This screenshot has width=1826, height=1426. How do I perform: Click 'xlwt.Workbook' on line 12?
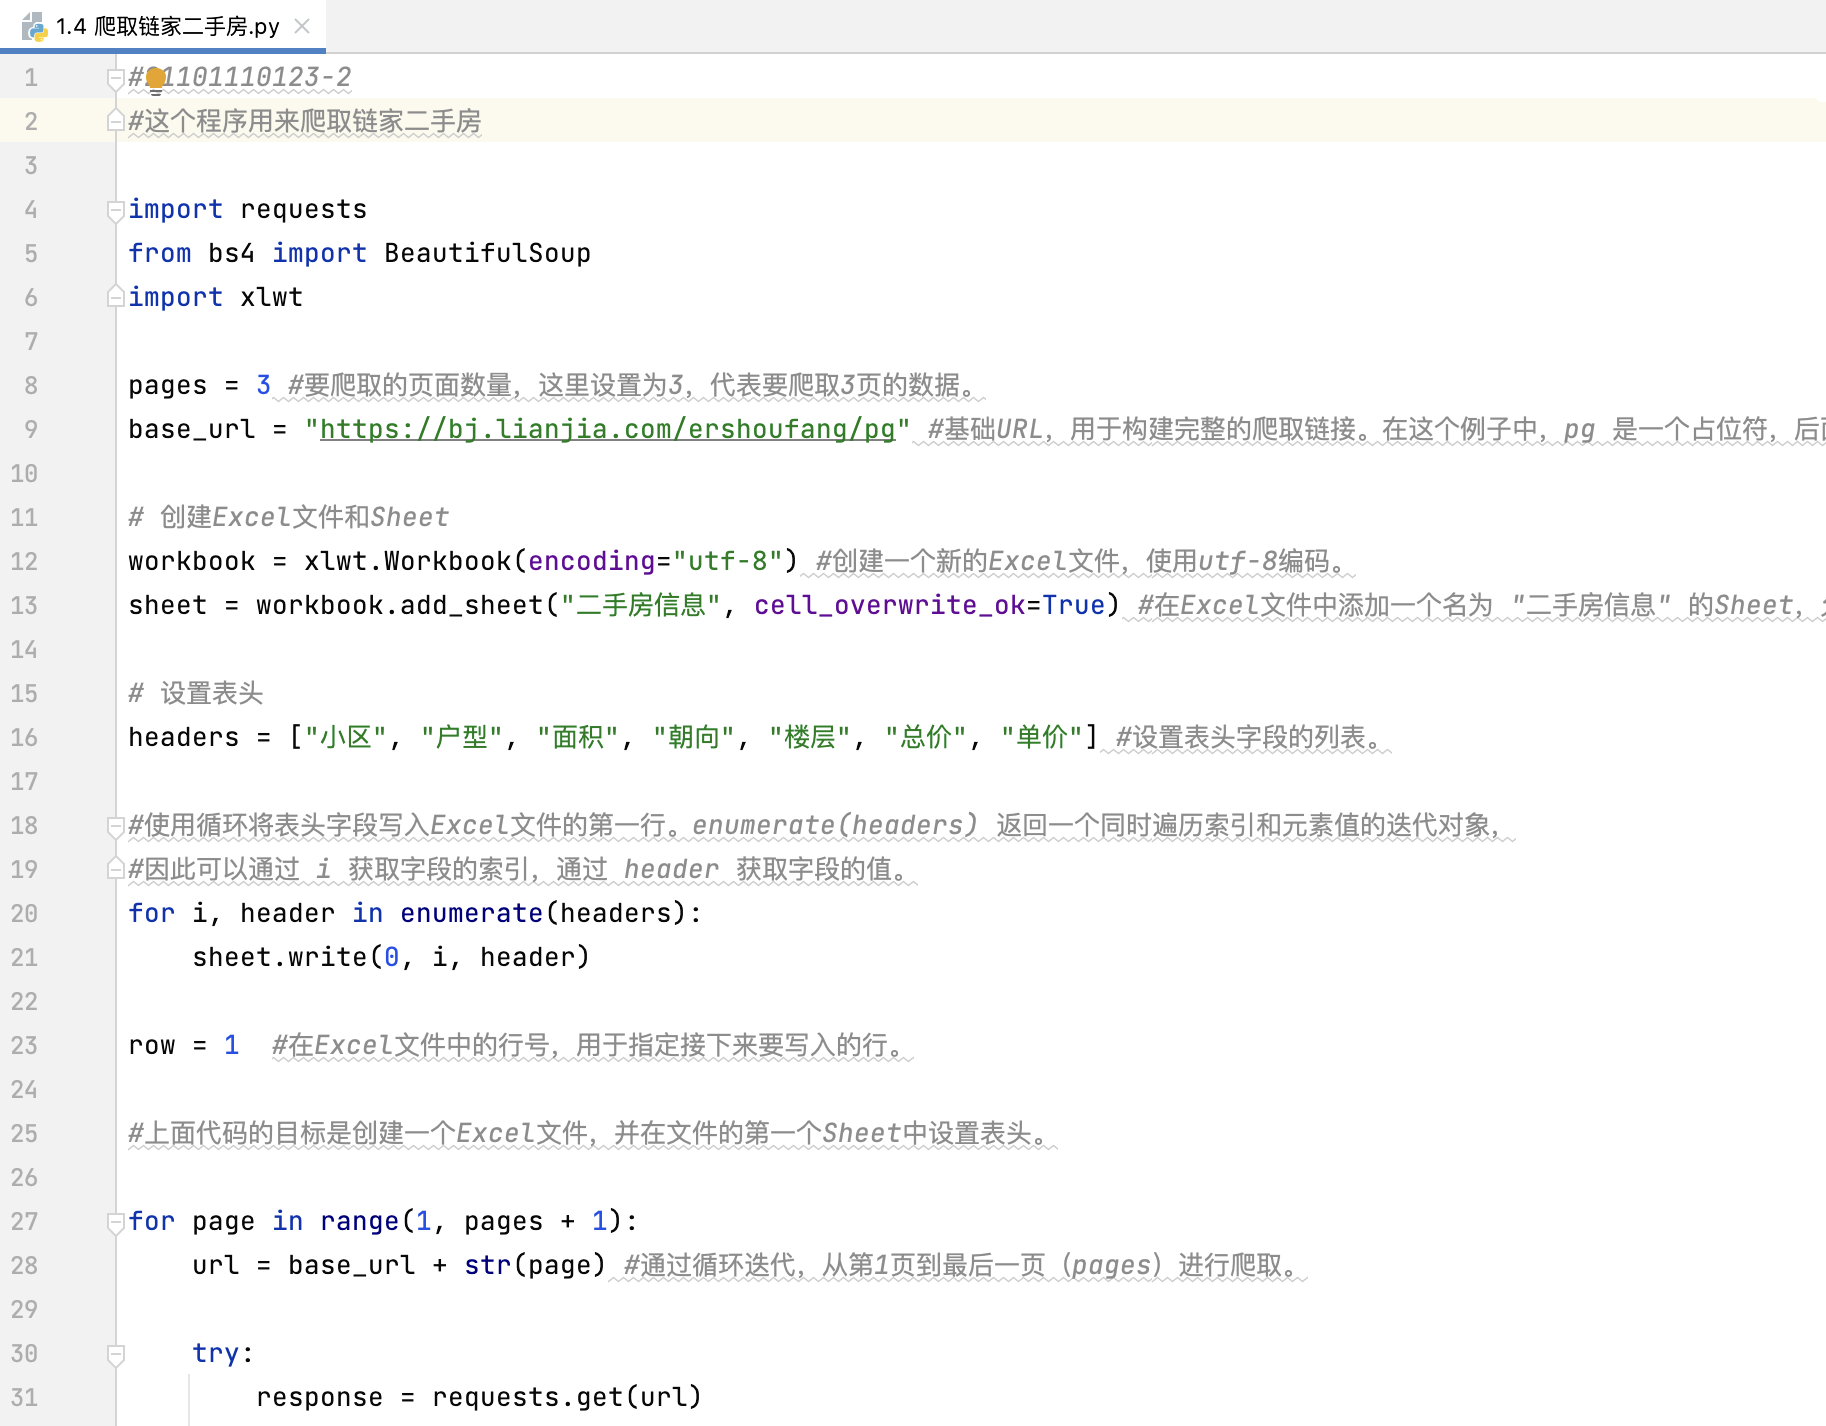point(408,561)
